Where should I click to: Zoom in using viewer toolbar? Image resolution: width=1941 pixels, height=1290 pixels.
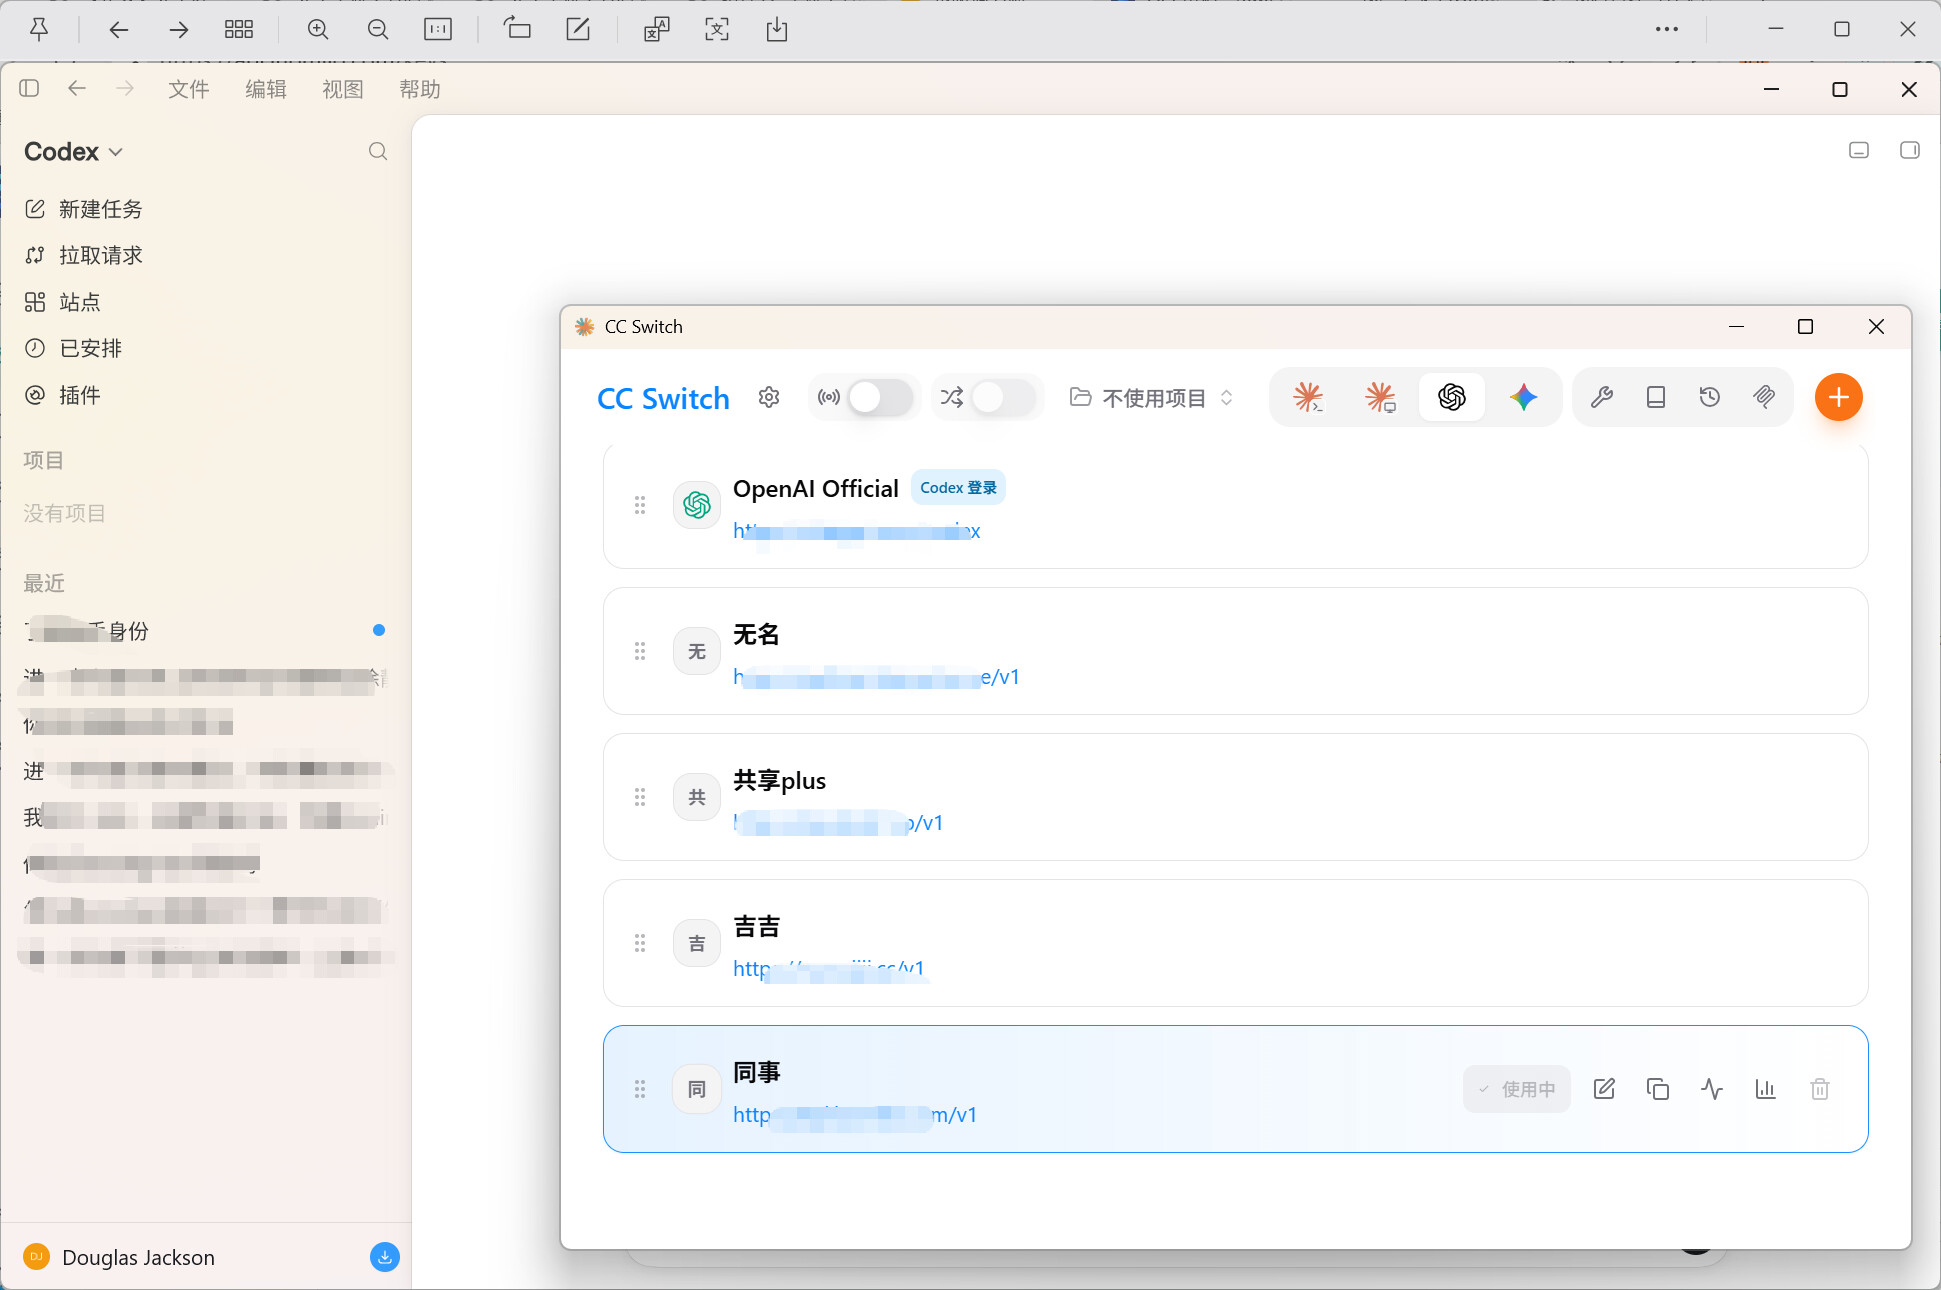click(318, 30)
